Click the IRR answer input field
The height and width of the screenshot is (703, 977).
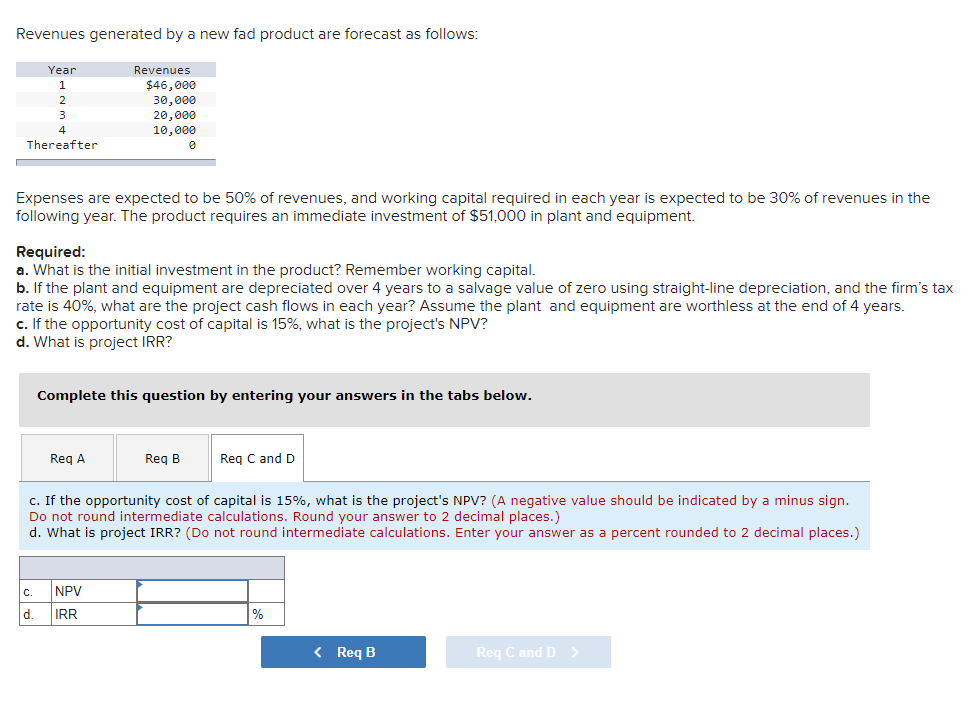pyautogui.click(x=193, y=614)
